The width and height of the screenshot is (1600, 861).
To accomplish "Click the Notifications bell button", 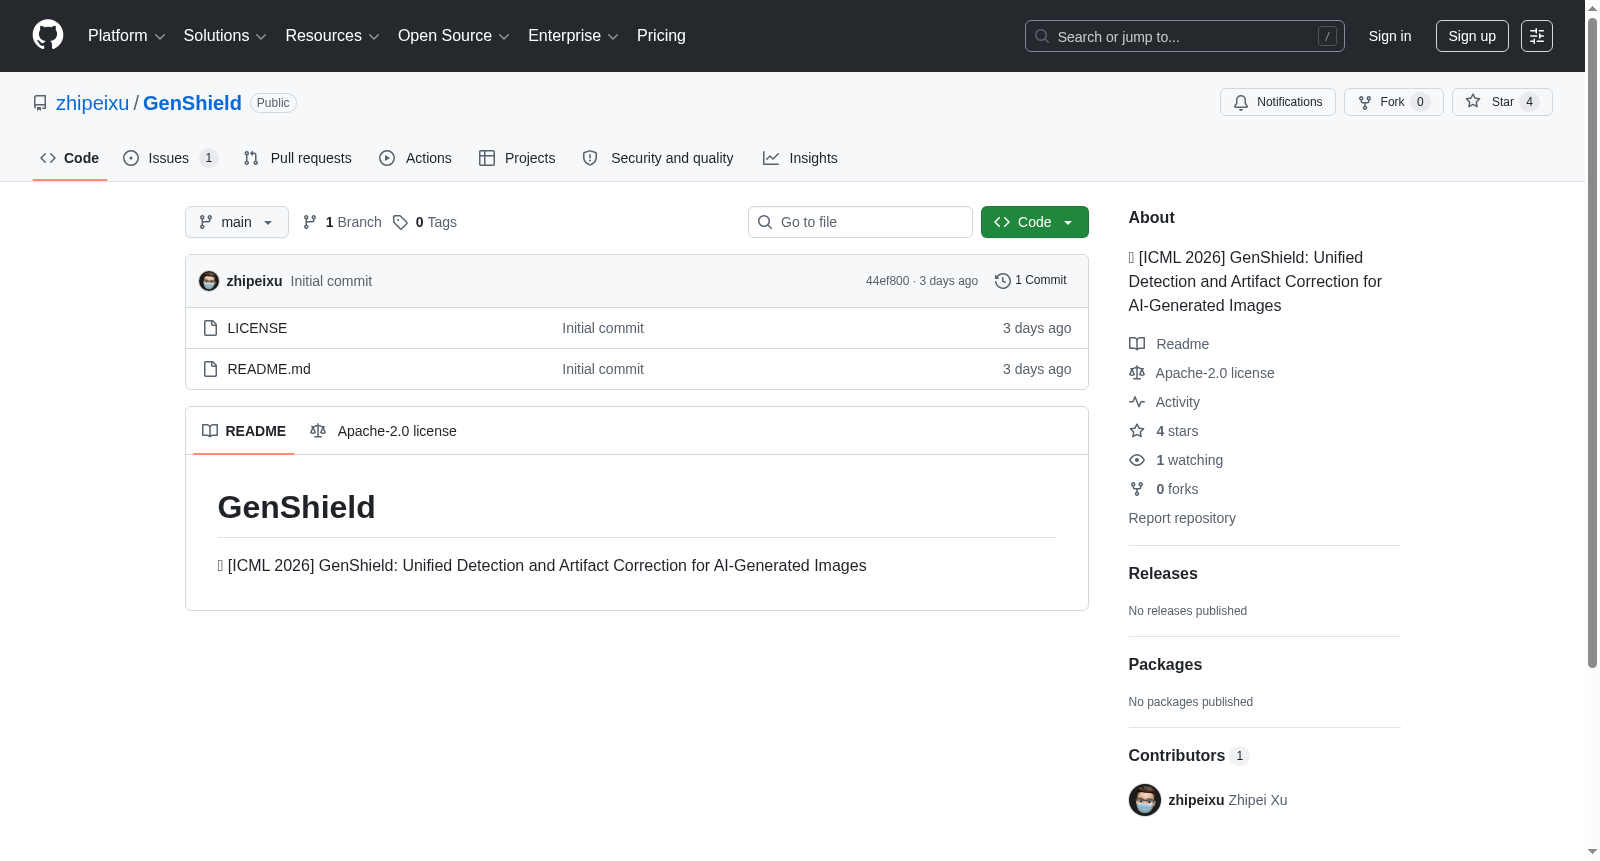I will (x=1277, y=102).
